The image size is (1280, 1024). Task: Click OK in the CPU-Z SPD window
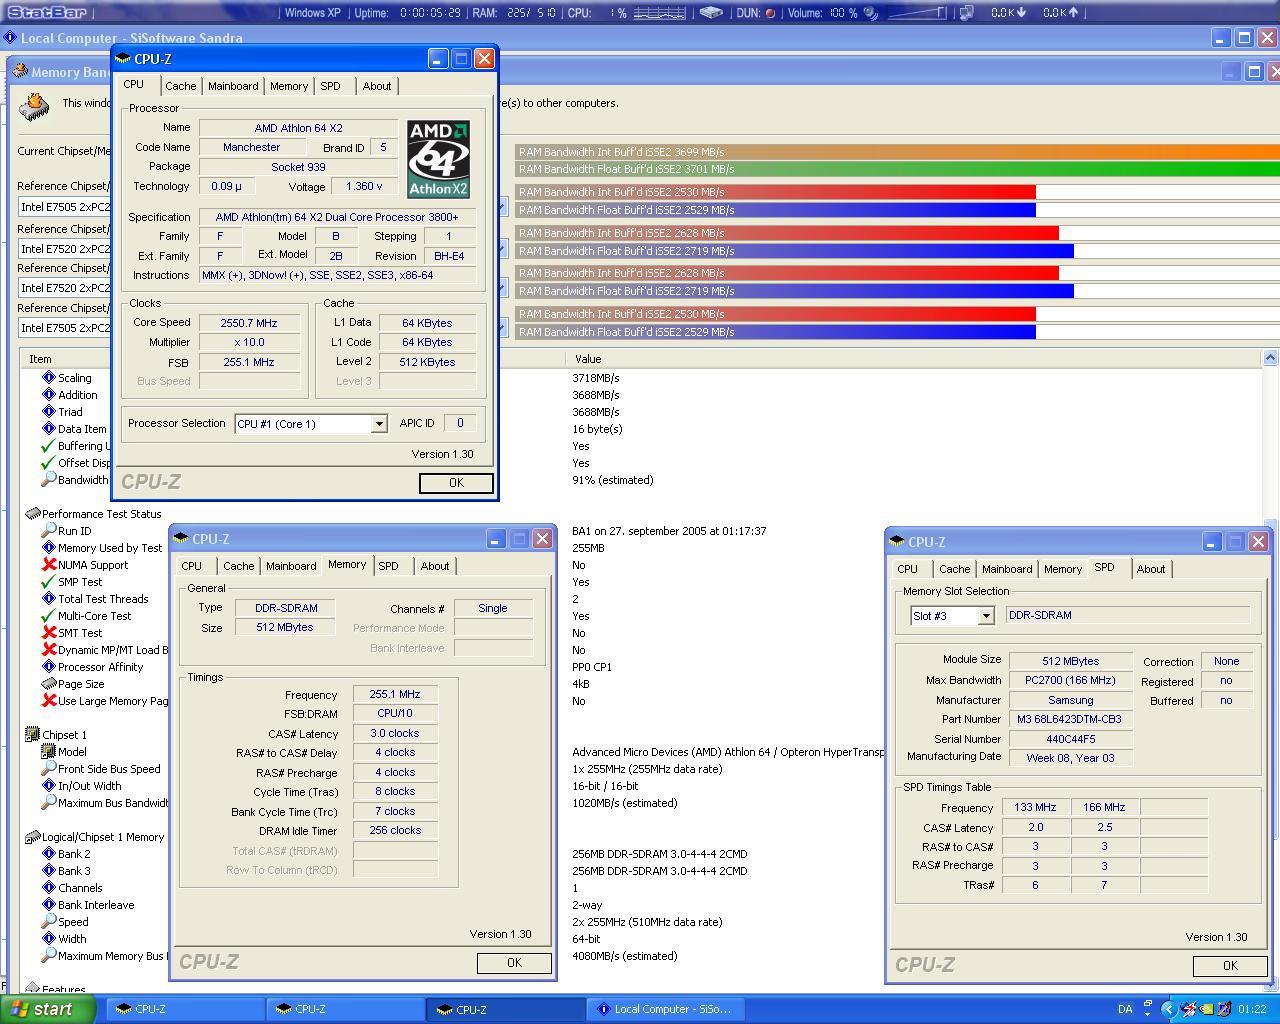pos(1230,966)
